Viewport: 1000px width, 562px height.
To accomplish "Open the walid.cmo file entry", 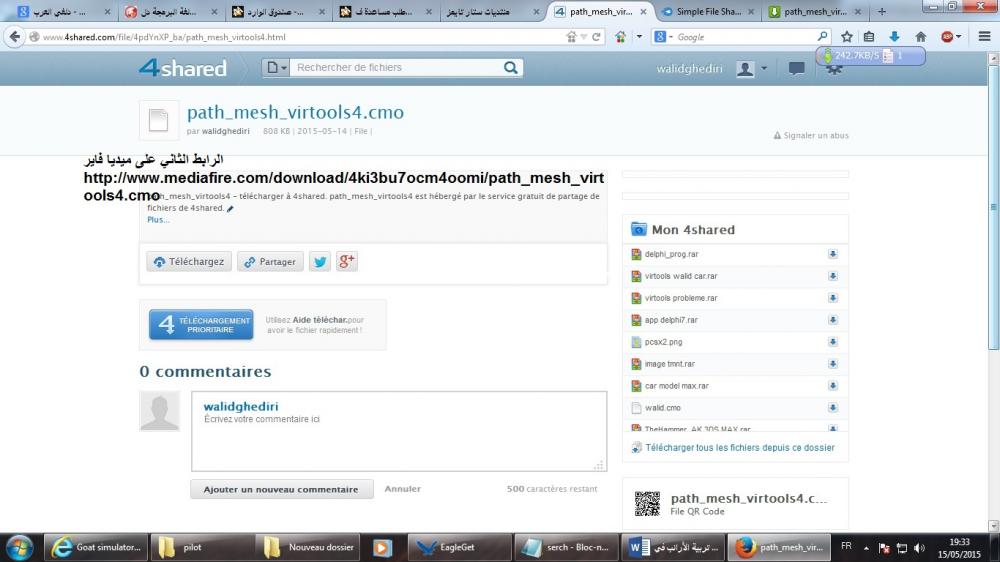I will (x=662, y=408).
